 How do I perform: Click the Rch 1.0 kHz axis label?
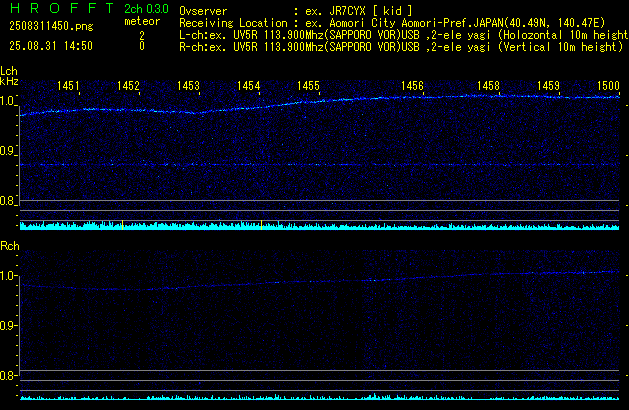(7, 276)
